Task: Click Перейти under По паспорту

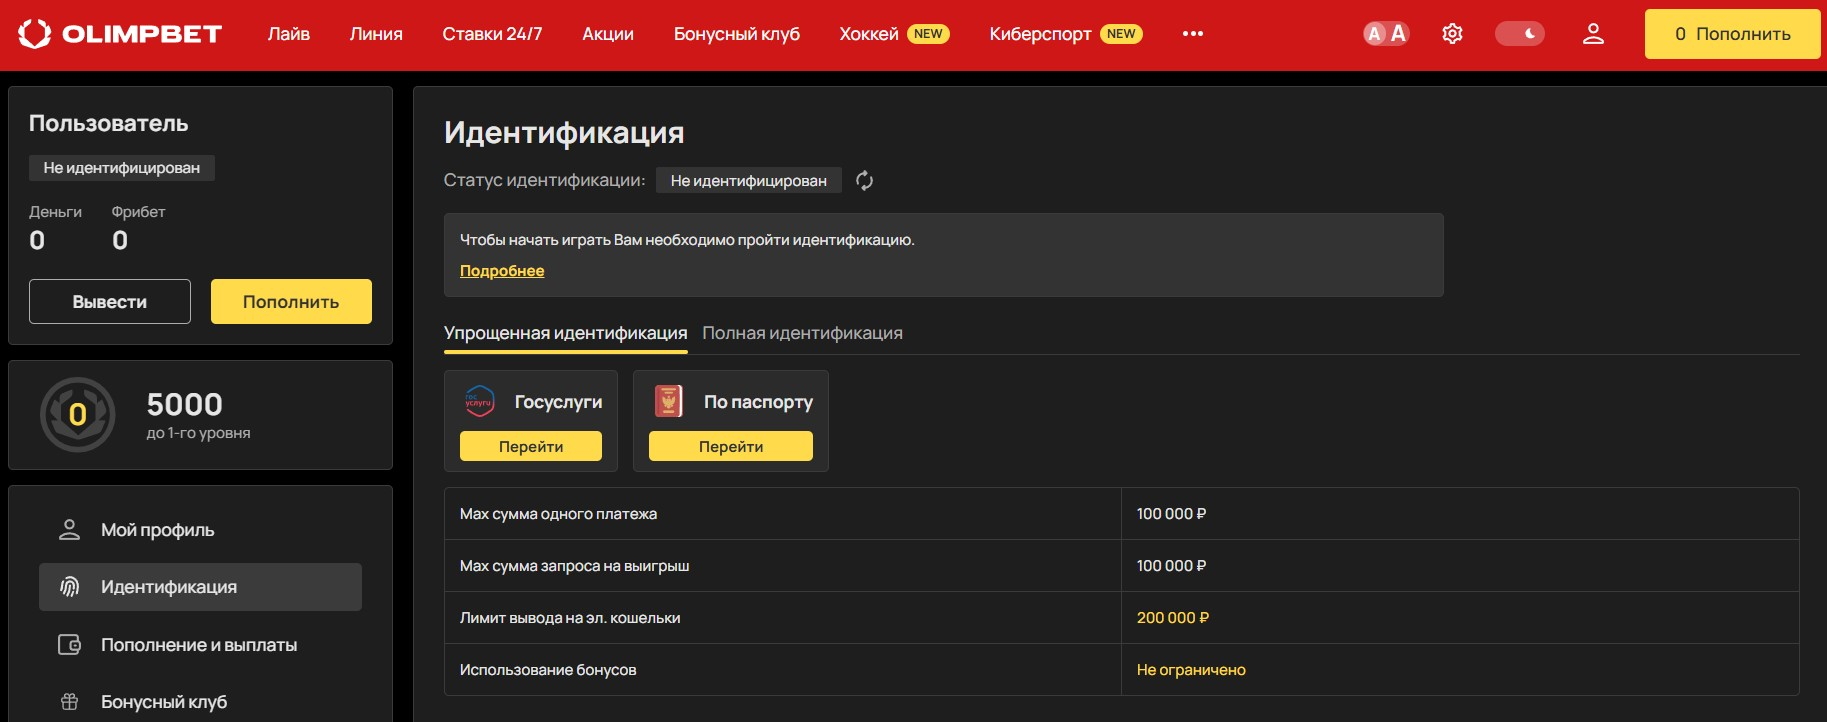Action: [x=731, y=446]
